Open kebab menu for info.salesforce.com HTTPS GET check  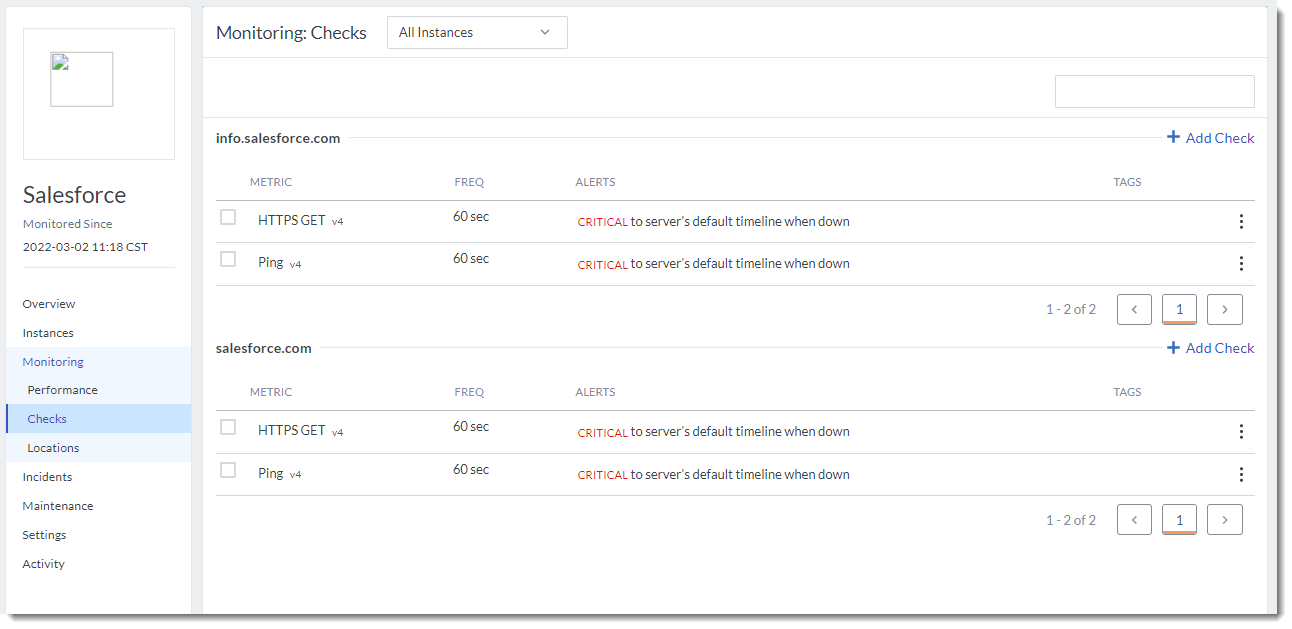[x=1241, y=221]
